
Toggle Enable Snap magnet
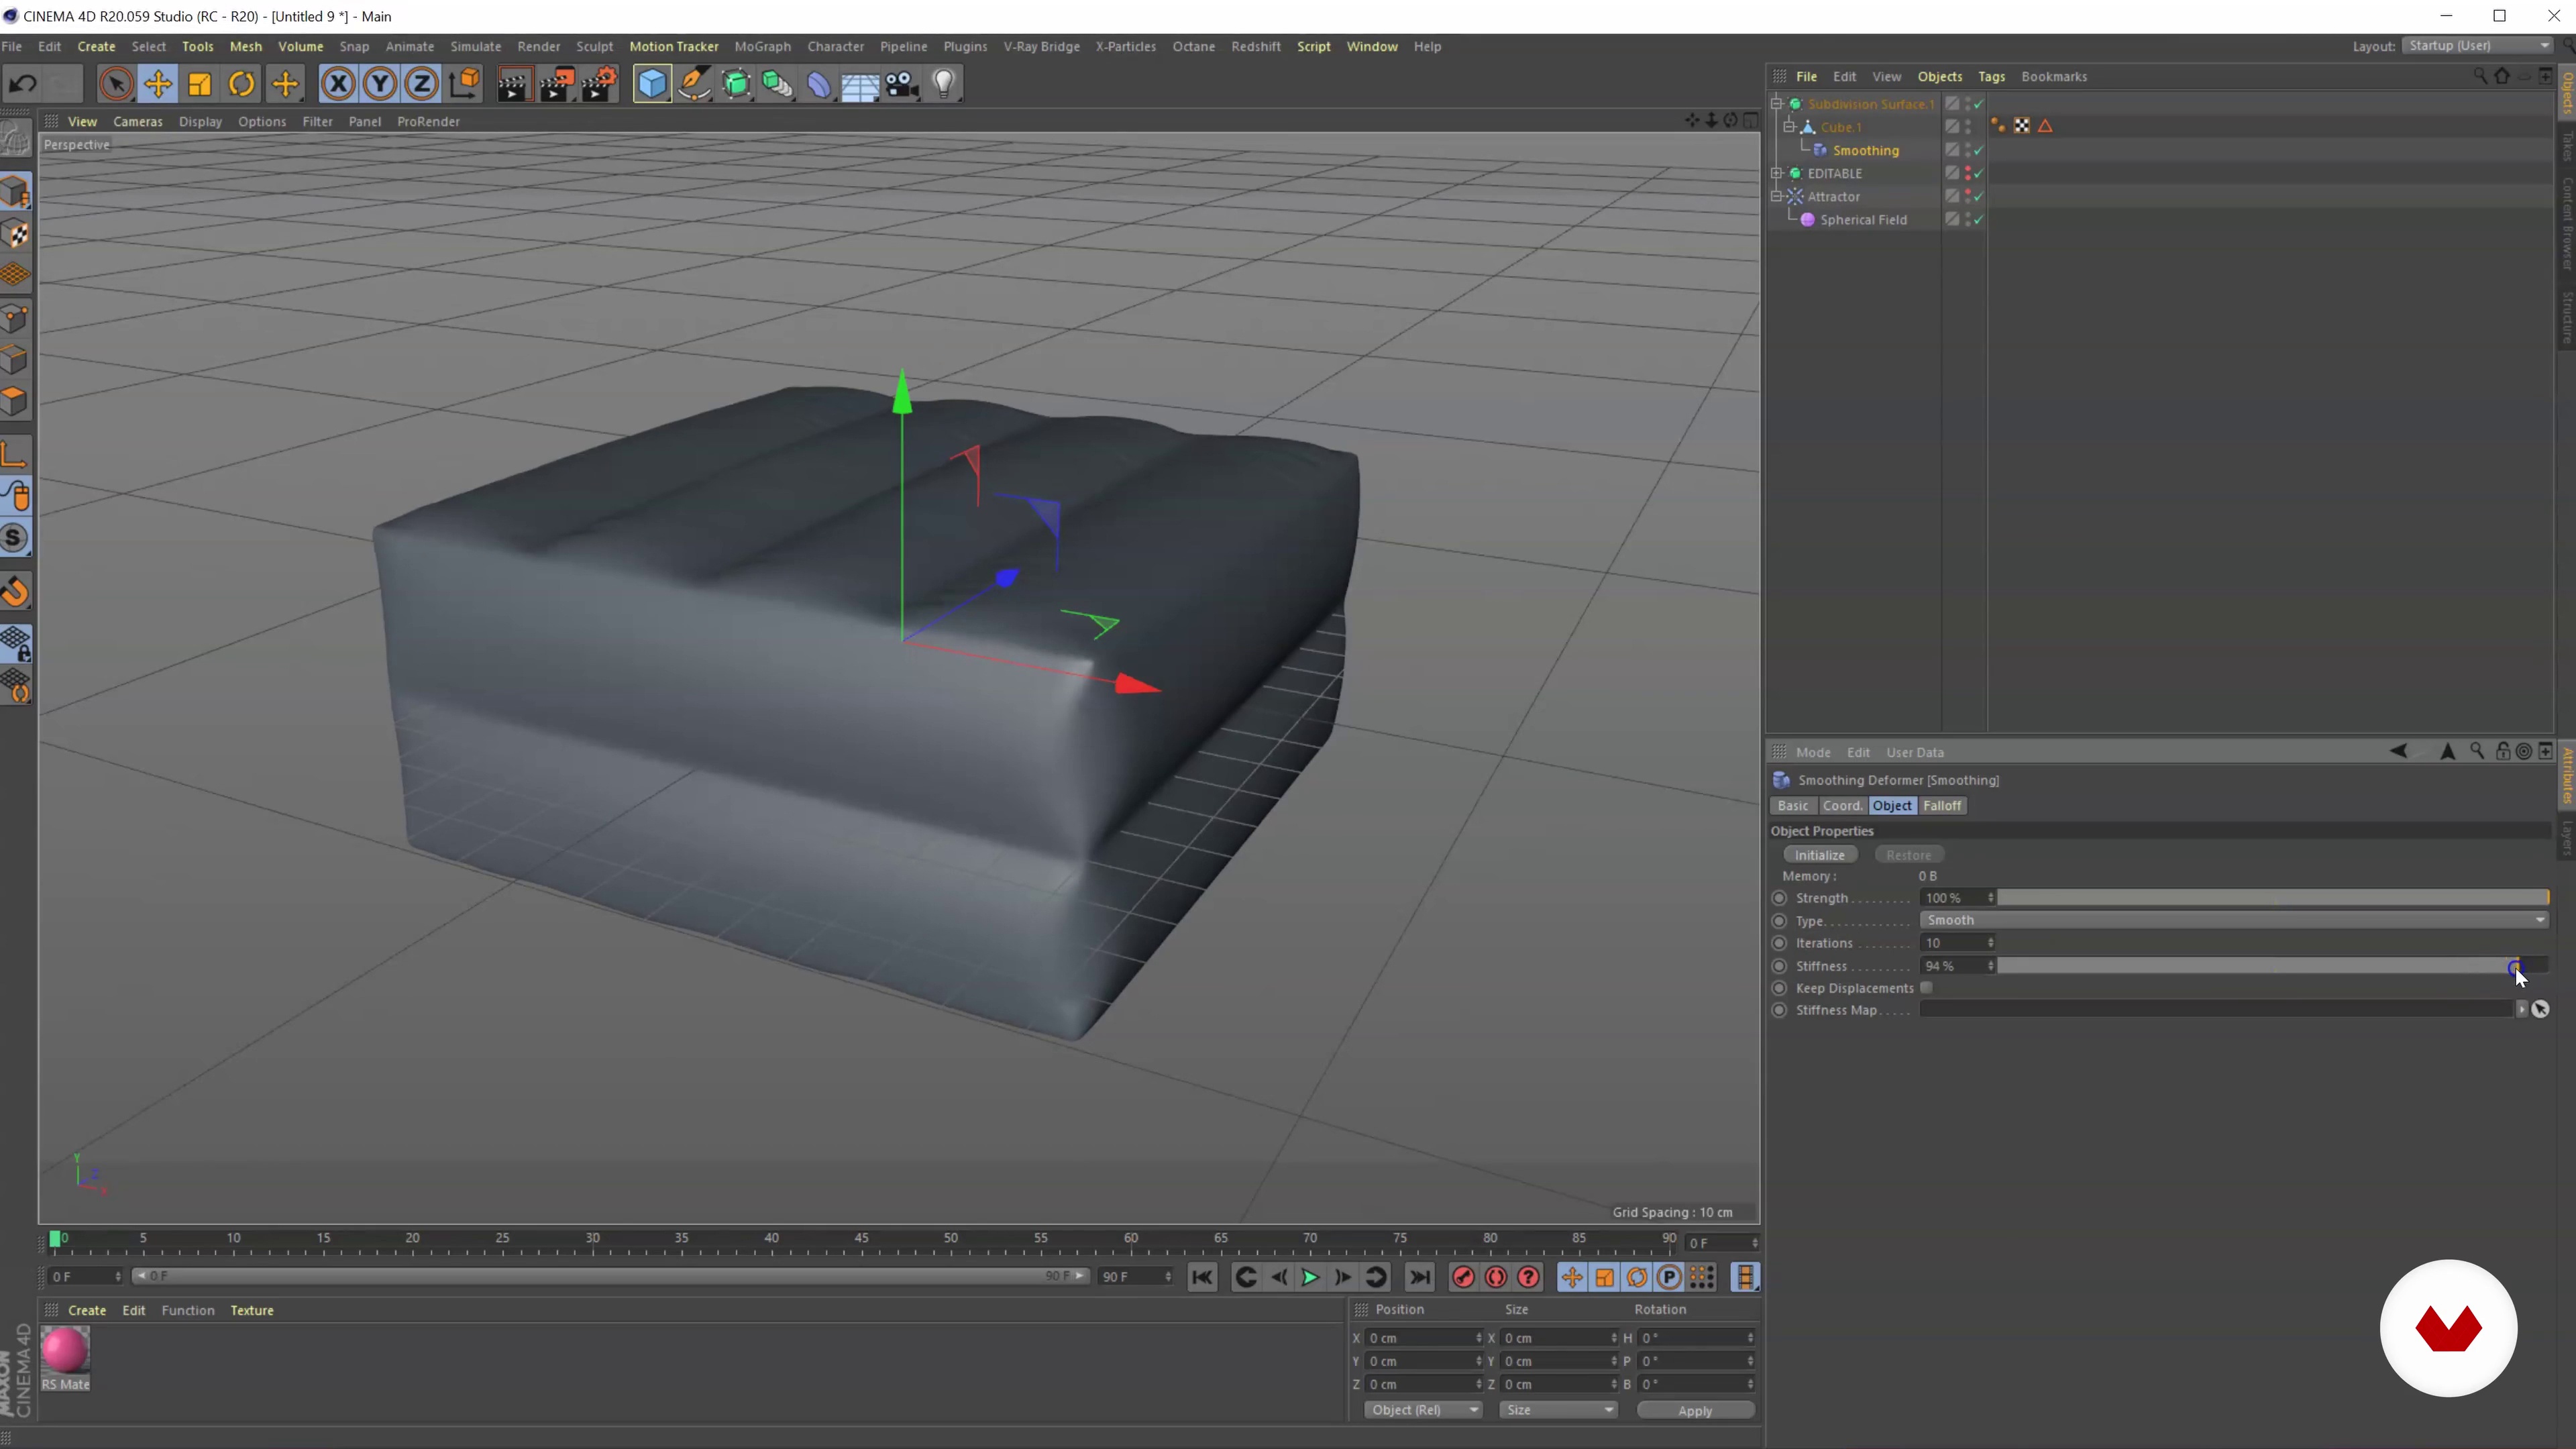16,592
